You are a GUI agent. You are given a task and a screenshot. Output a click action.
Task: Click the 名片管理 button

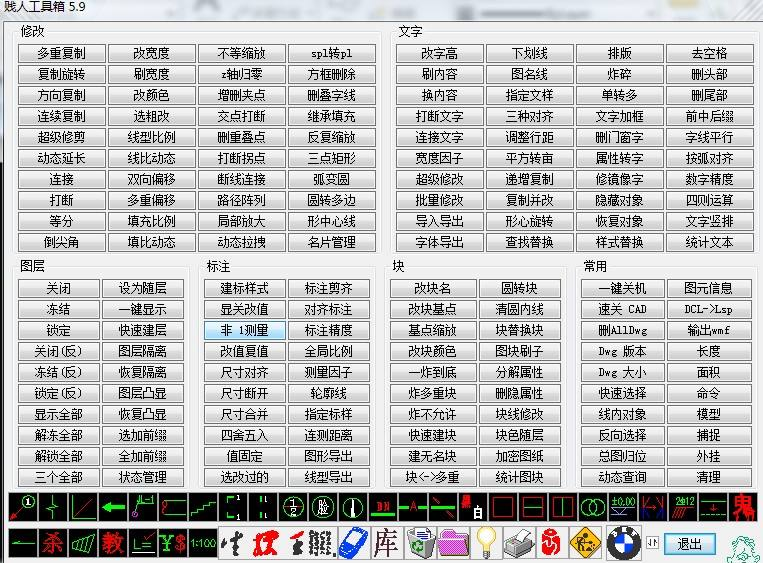coord(332,242)
